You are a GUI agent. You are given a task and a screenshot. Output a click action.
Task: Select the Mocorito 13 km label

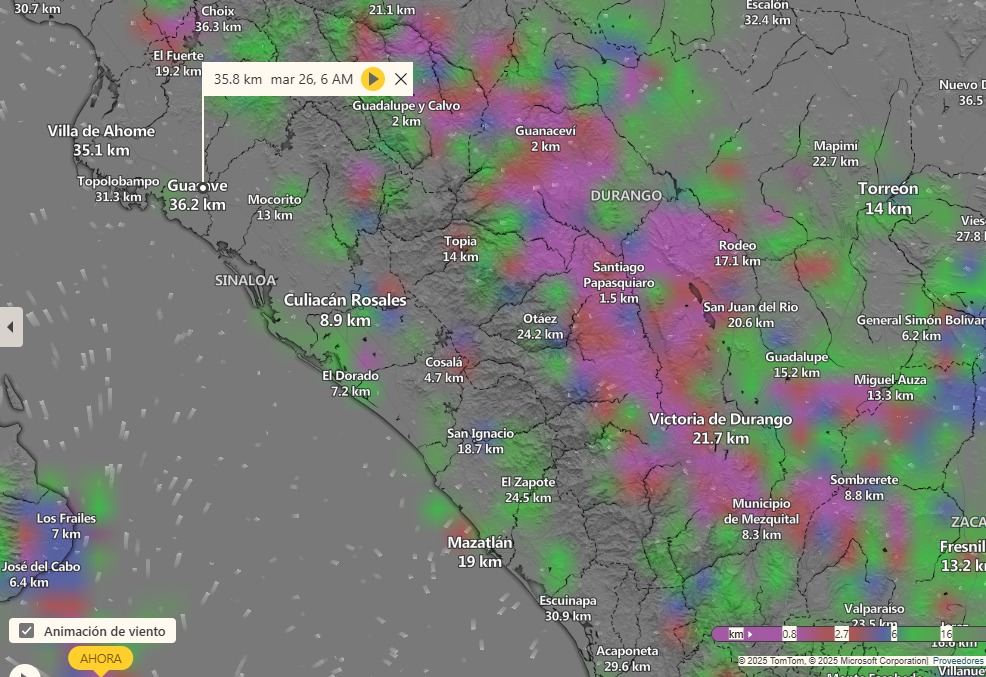(x=274, y=207)
